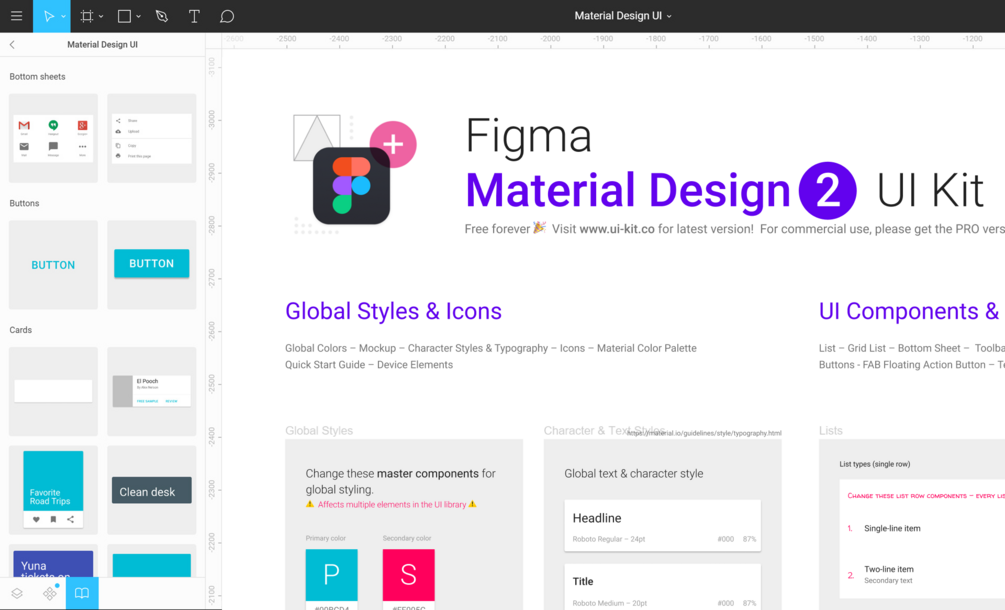
Task: Click the 'Global text & character style' text
Action: pos(634,474)
